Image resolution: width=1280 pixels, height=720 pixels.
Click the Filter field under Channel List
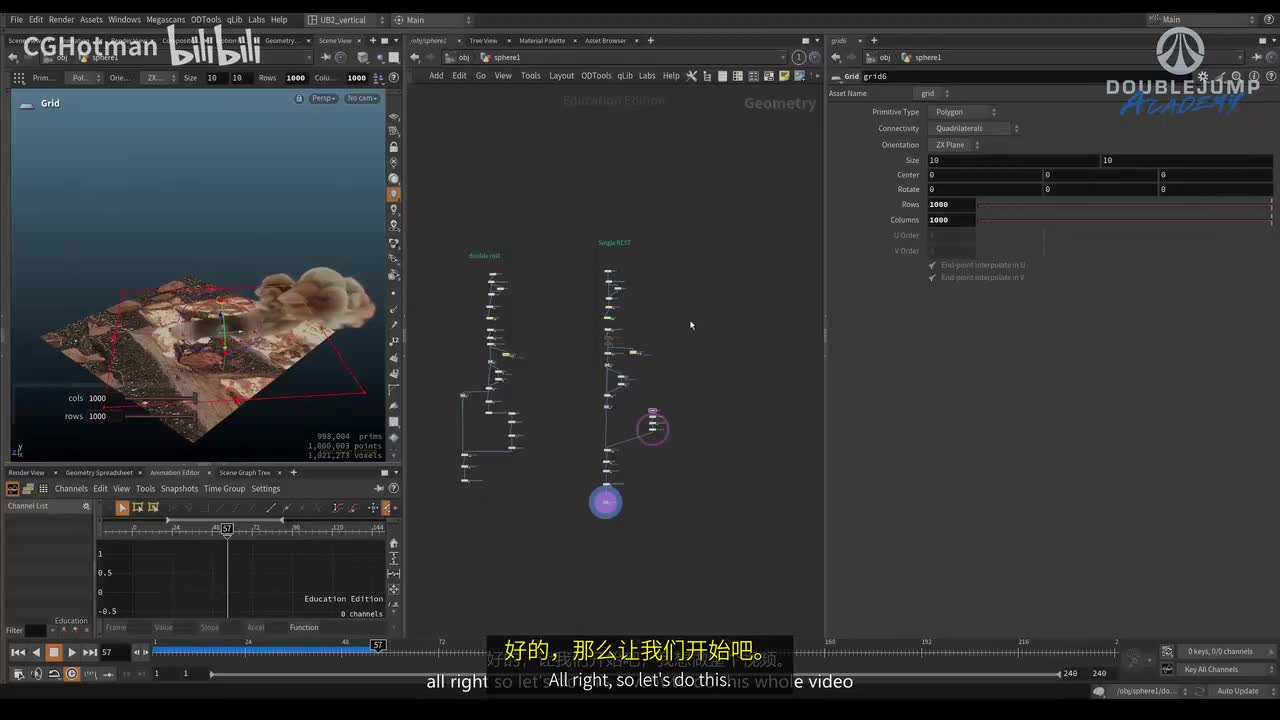[36, 630]
